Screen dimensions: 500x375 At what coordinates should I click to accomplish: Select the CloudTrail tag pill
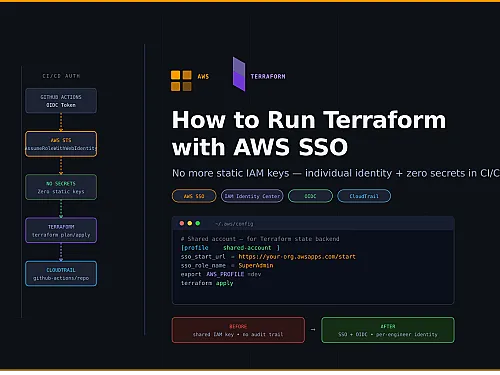pyautogui.click(x=364, y=196)
